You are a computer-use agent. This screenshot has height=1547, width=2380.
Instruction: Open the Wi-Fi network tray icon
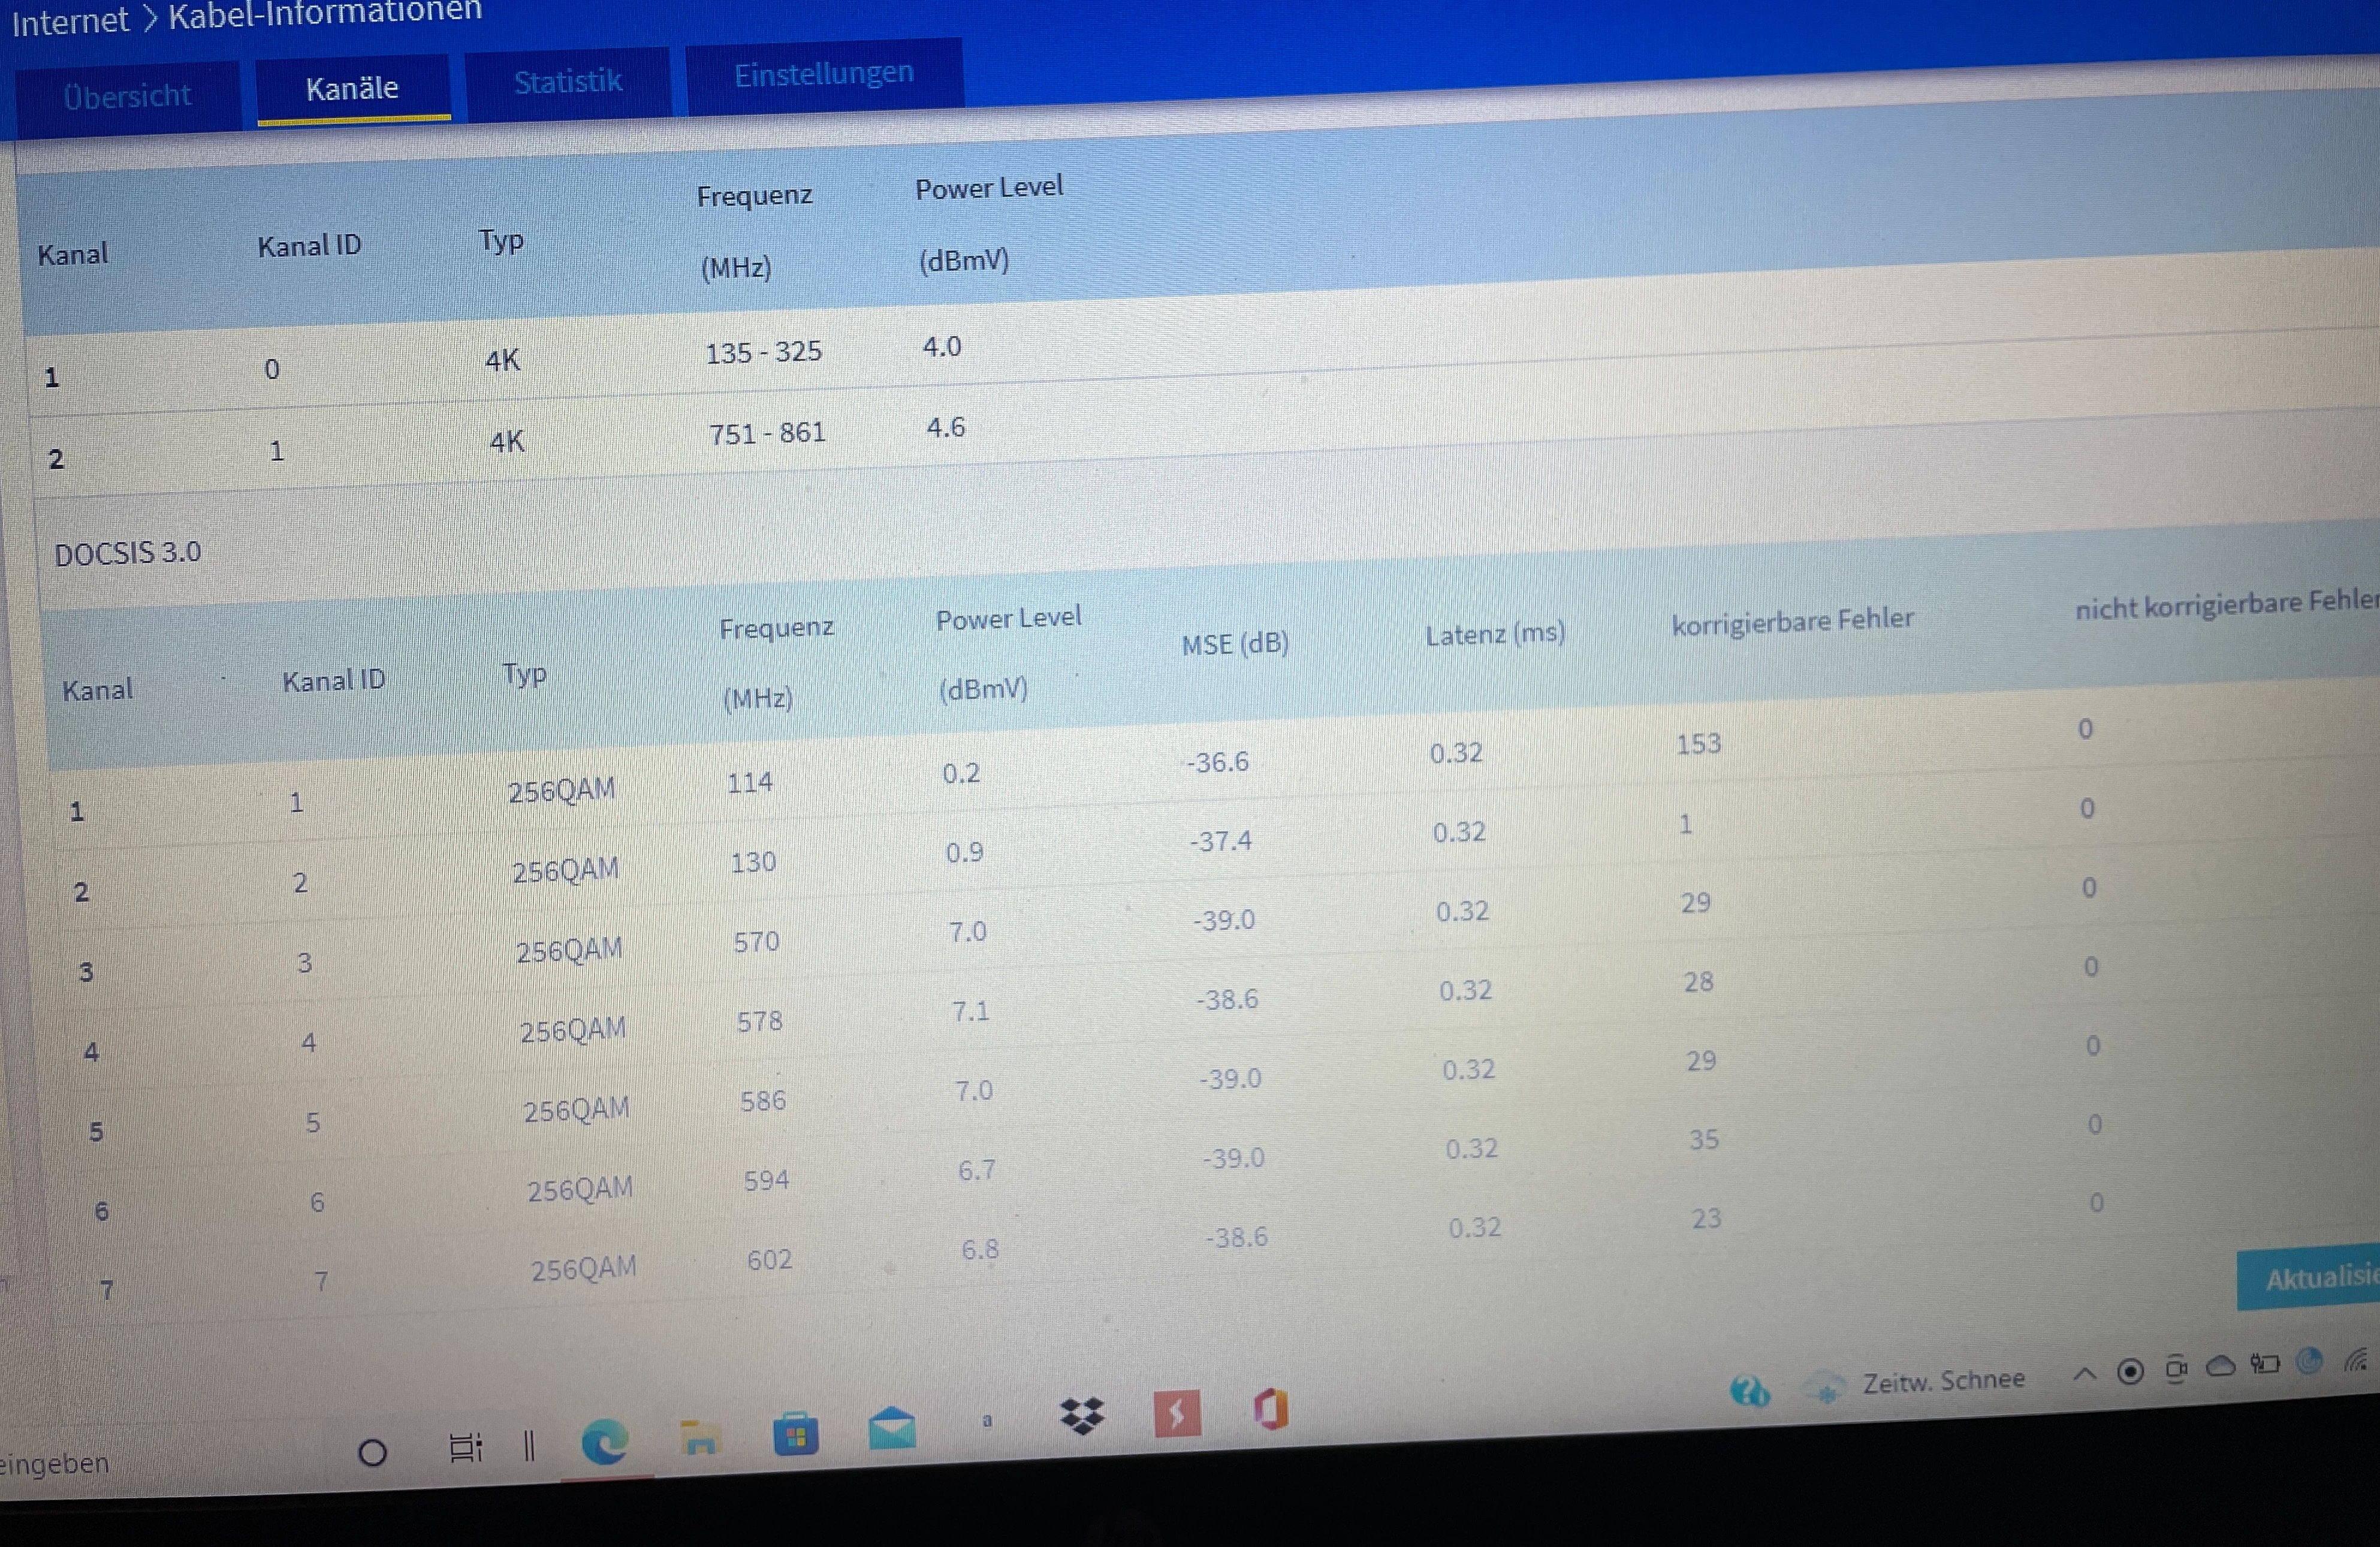point(2356,1360)
